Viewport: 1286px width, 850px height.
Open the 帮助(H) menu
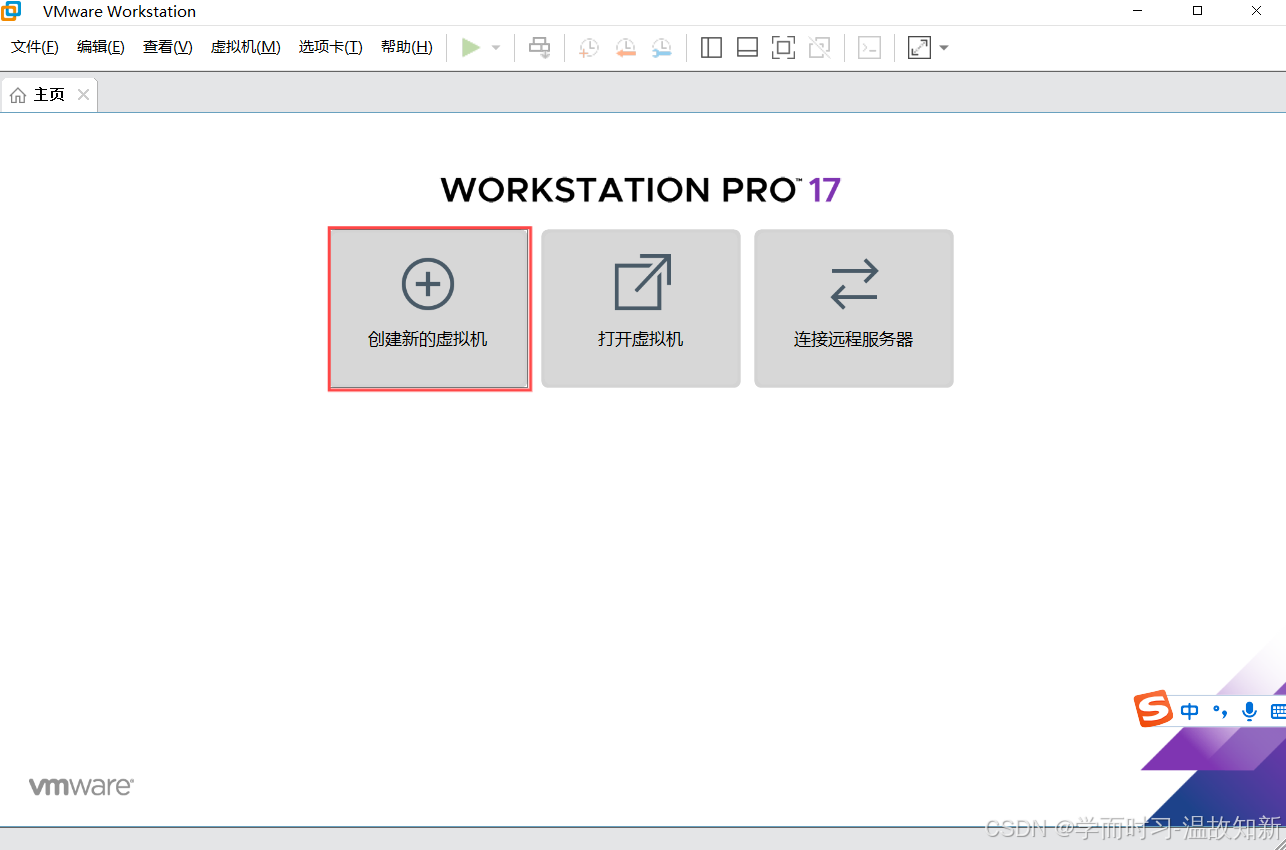pos(407,47)
